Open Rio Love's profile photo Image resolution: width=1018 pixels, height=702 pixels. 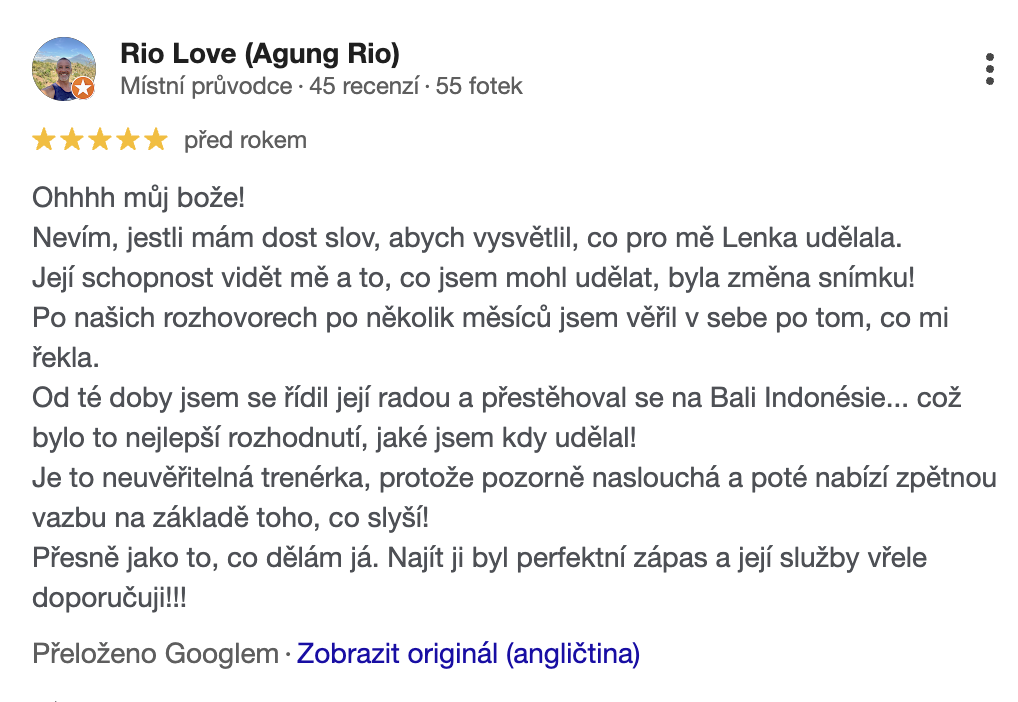click(64, 69)
